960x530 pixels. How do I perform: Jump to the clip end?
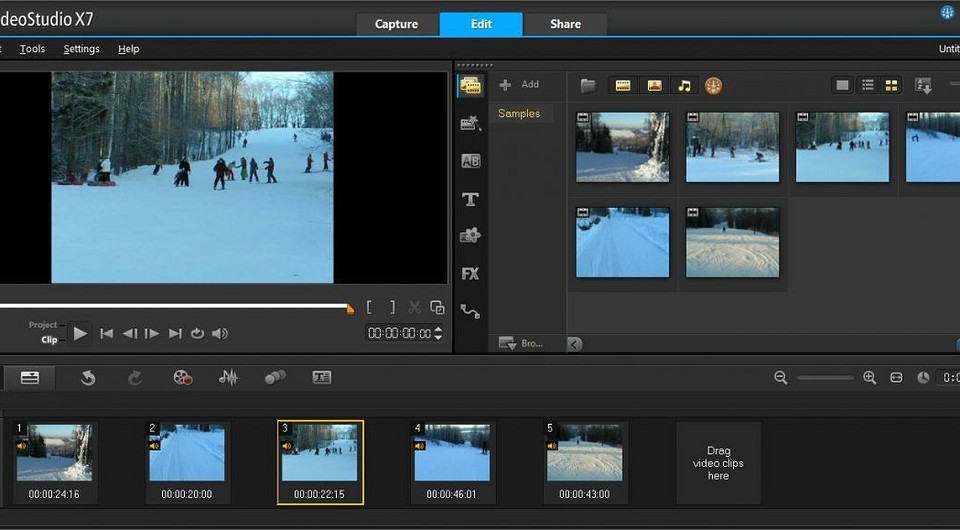pos(175,334)
